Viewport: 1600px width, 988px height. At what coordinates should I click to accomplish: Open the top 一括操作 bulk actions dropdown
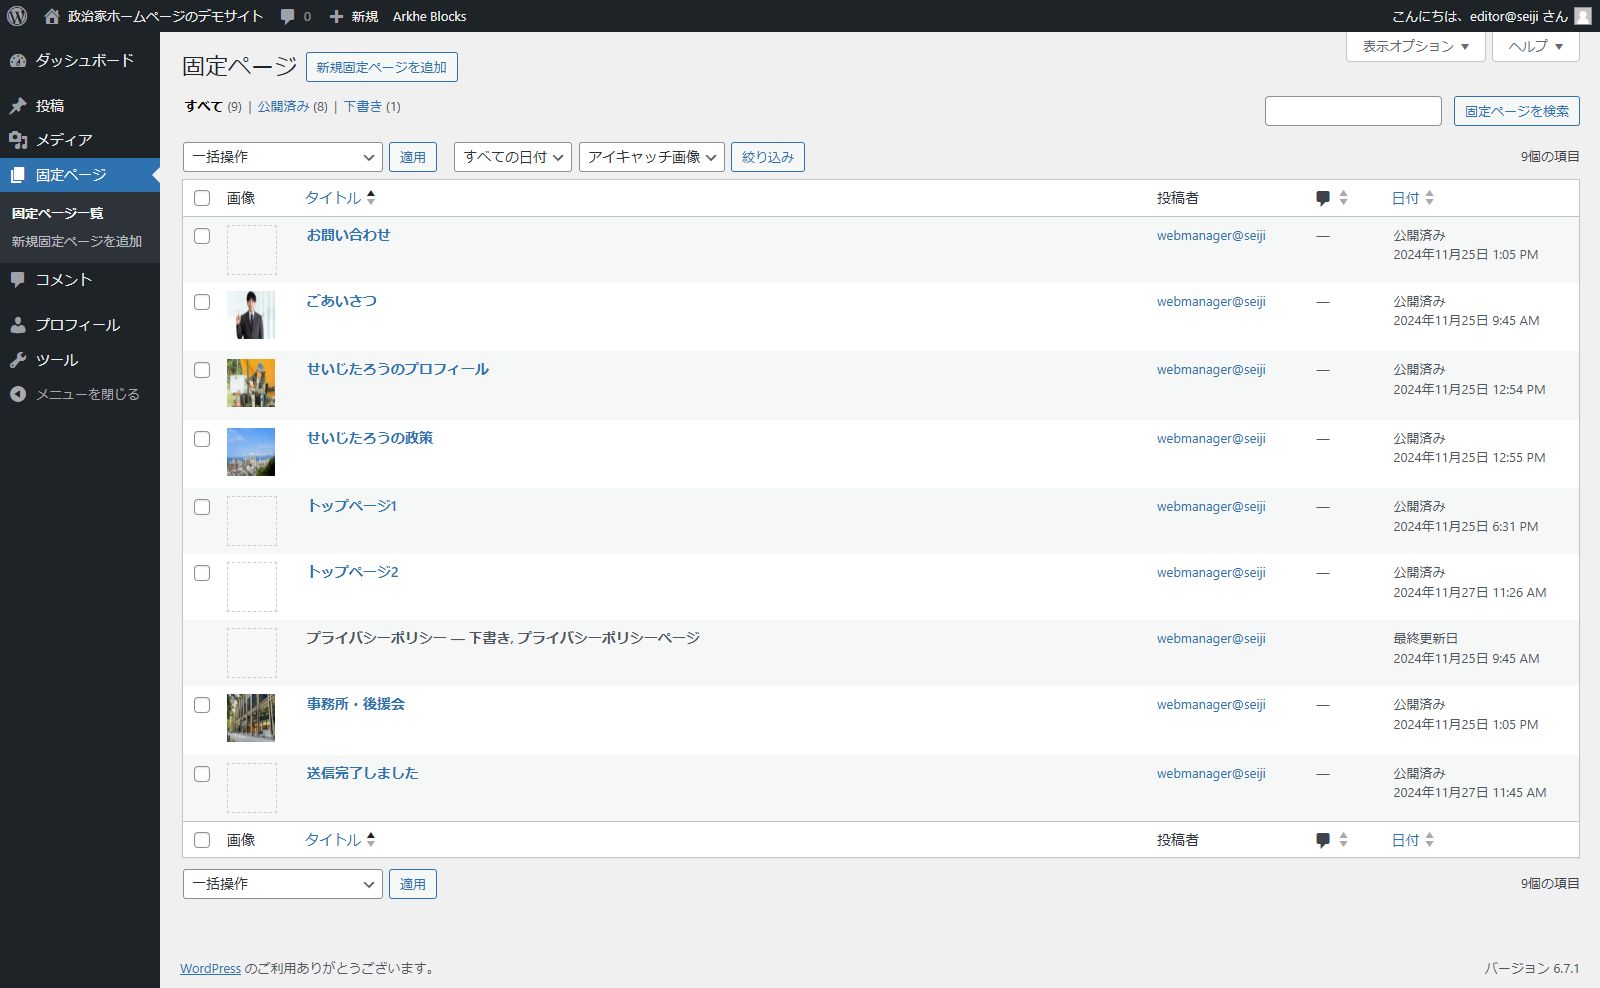[x=283, y=157]
